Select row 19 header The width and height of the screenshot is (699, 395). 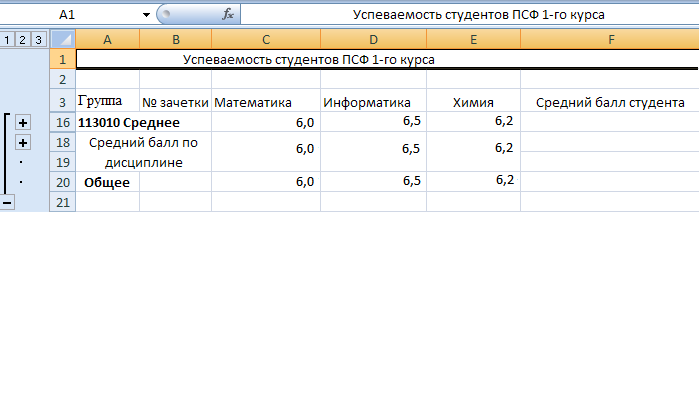[x=62, y=162]
